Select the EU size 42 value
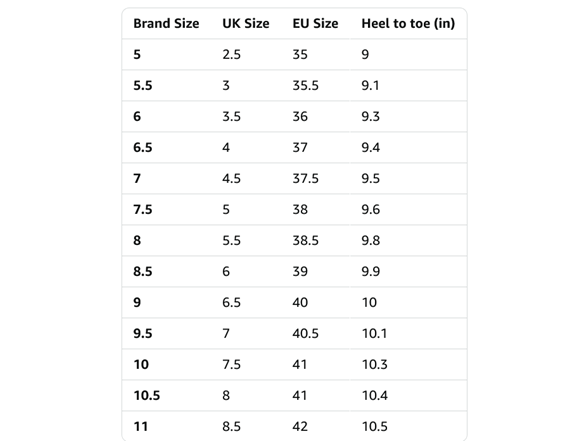The height and width of the screenshot is (441, 588). click(300, 426)
